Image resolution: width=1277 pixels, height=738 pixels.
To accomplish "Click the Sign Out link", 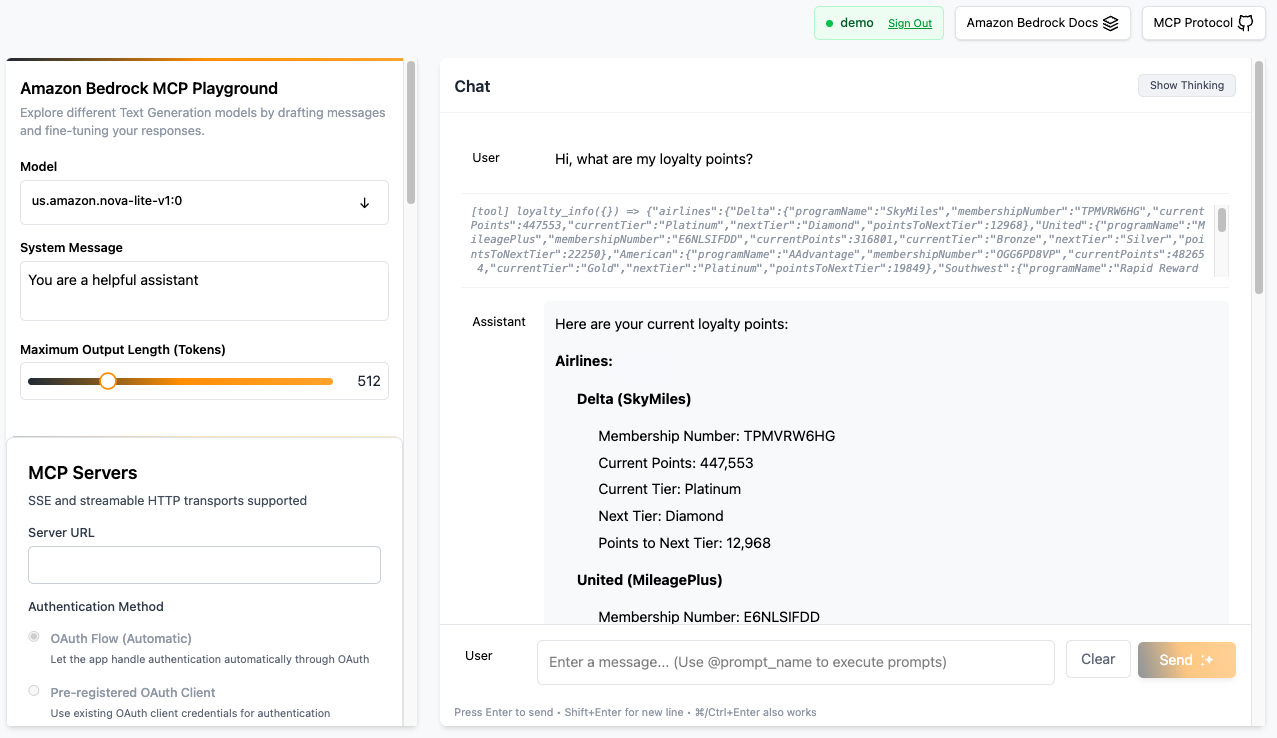I will pyautogui.click(x=910, y=23).
